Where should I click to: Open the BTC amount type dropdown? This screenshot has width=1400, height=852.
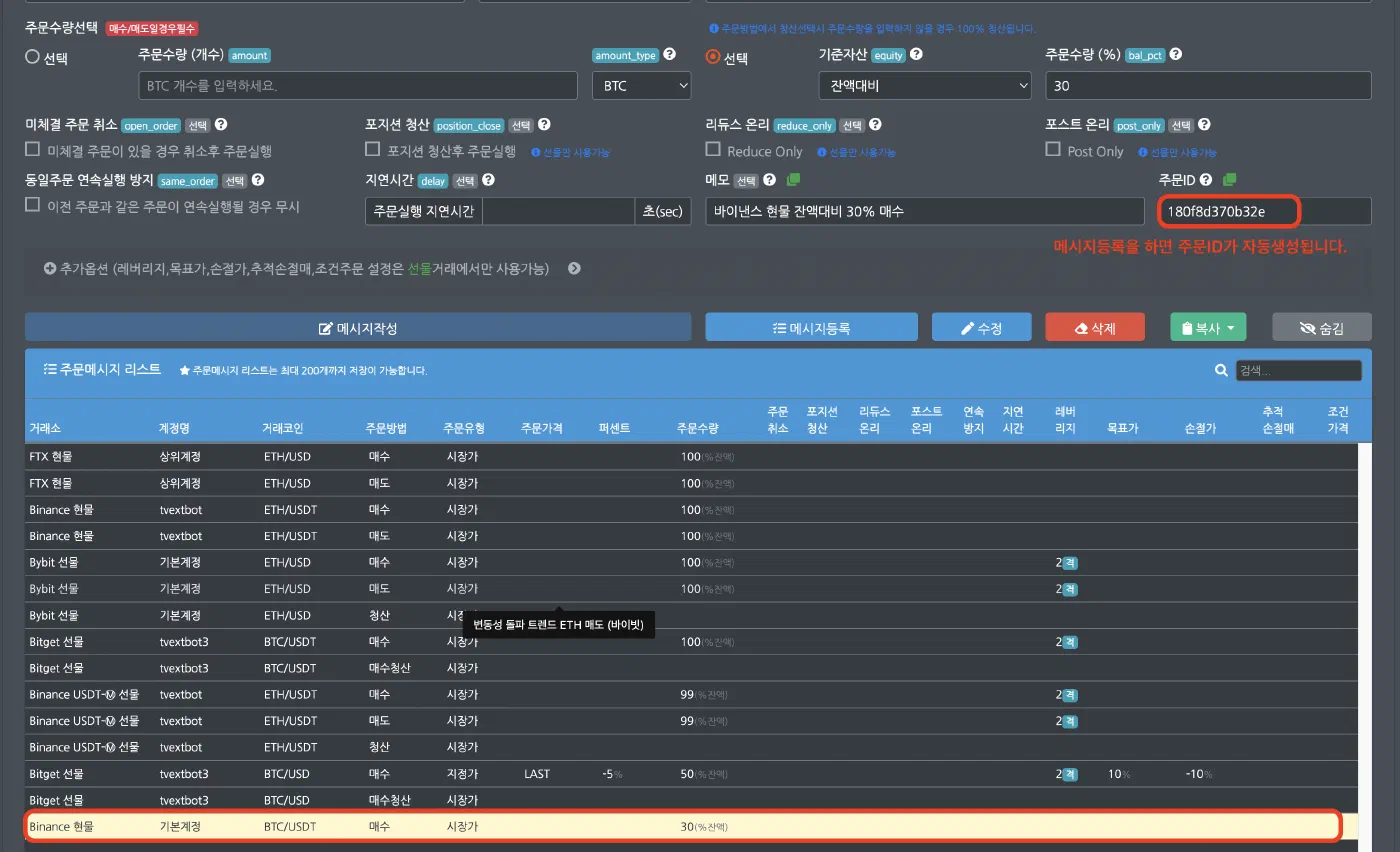[x=641, y=86]
